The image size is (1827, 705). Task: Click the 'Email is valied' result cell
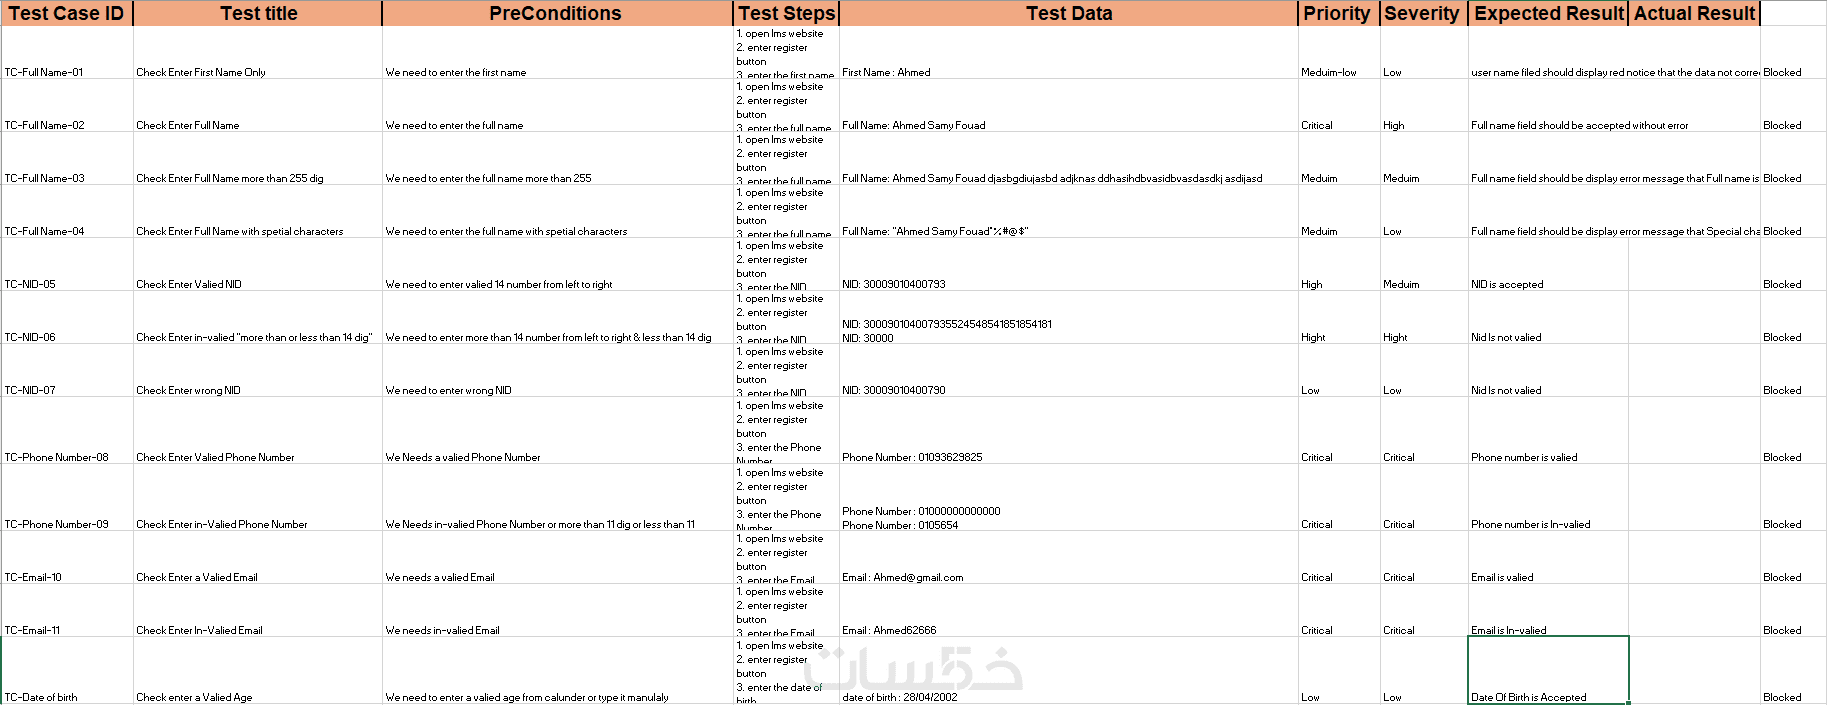pyautogui.click(x=1548, y=557)
